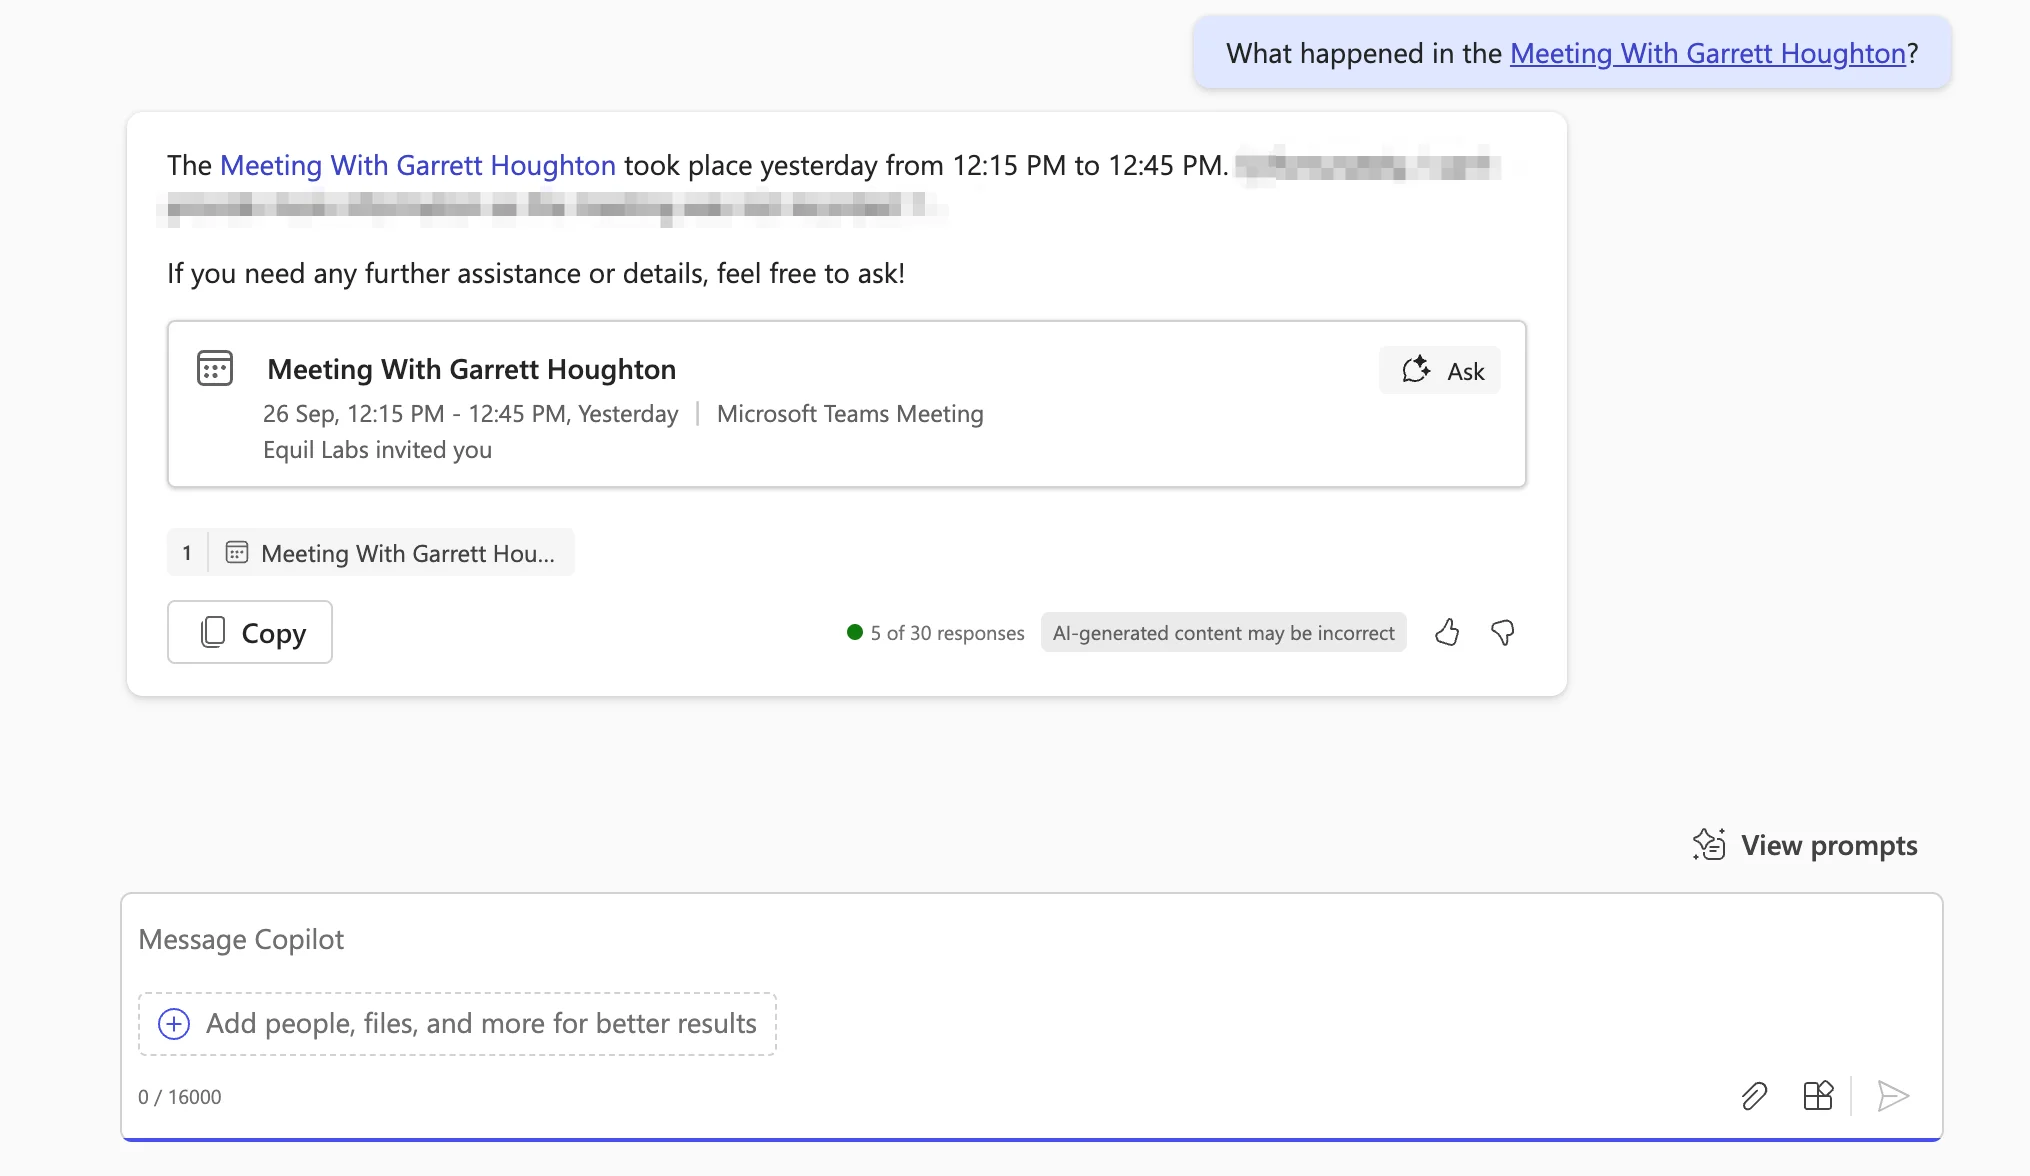The image size is (2030, 1176).
Task: Click the Ask button on meeting card
Action: (1440, 371)
